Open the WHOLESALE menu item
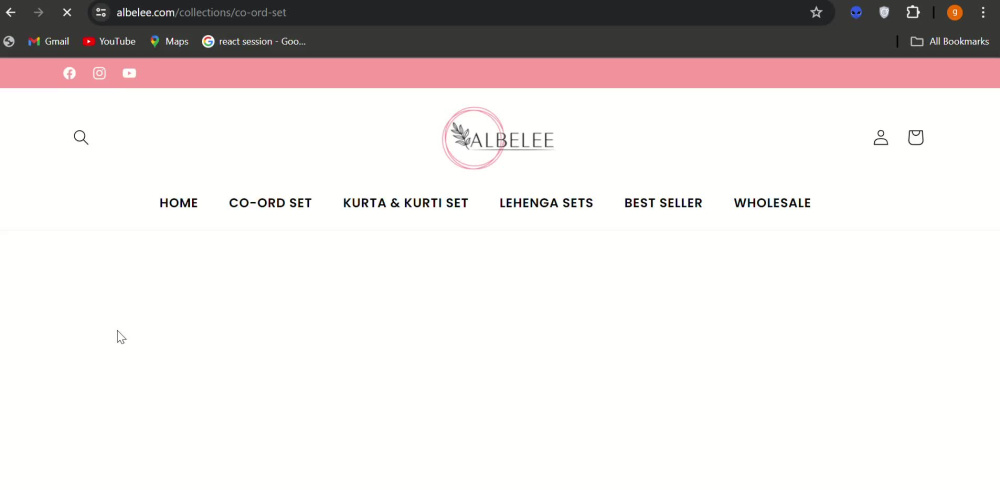This screenshot has width=1000, height=490. (772, 203)
